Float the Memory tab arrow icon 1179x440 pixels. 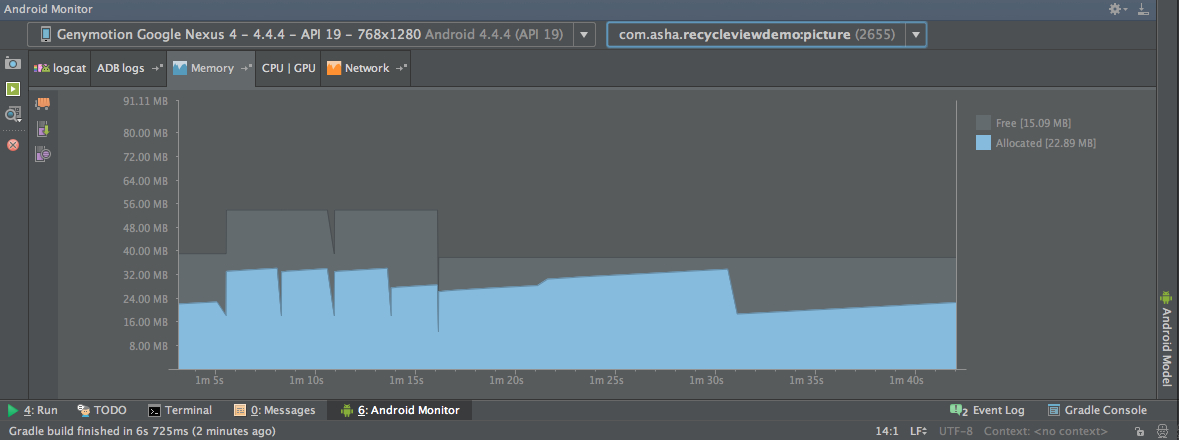[246, 68]
